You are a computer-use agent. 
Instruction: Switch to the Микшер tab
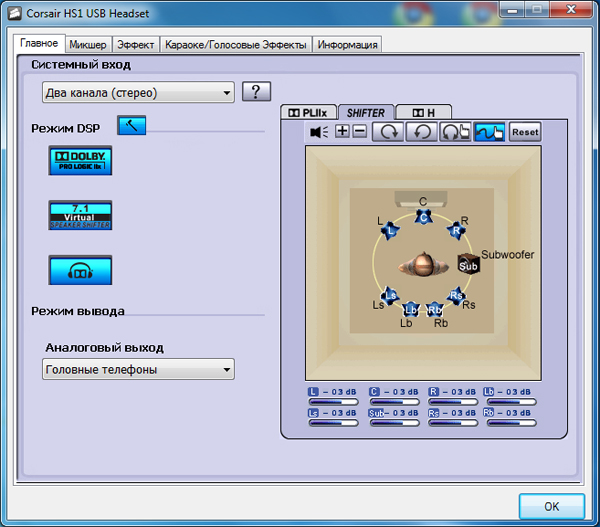point(88,45)
